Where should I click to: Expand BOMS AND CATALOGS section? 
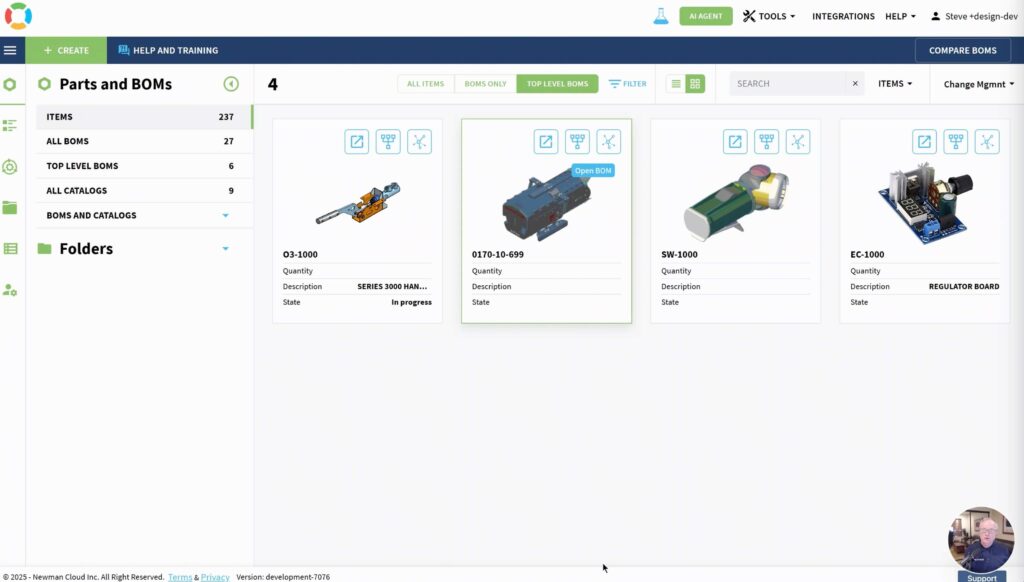225,216
